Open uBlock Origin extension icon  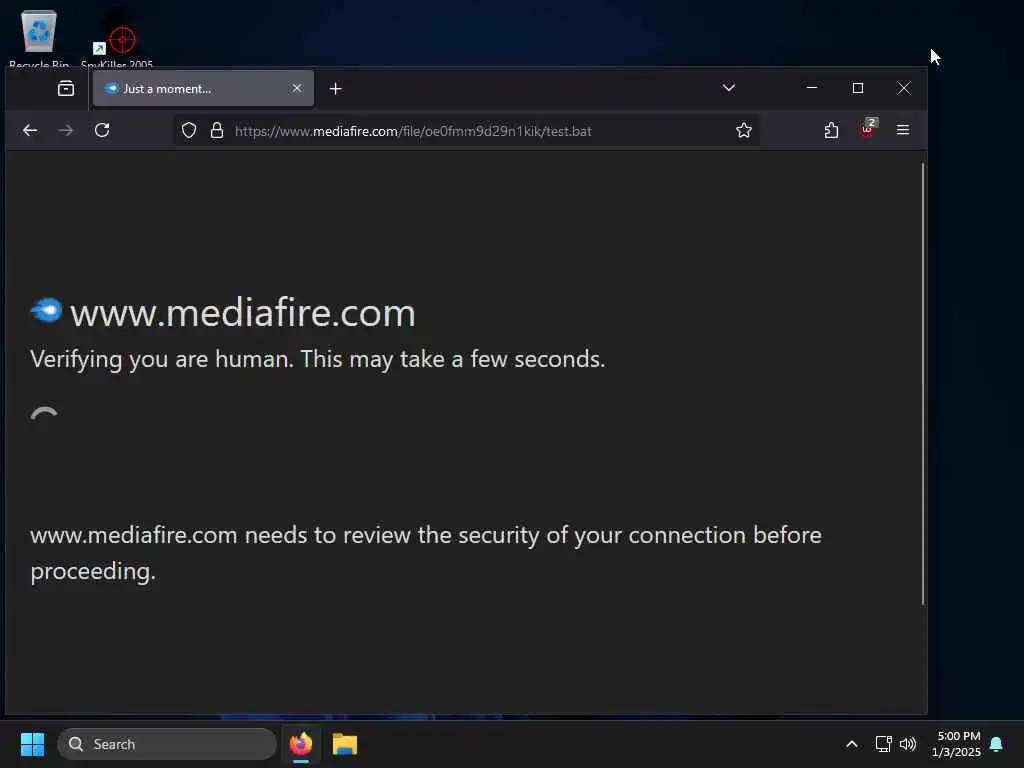(x=868, y=129)
